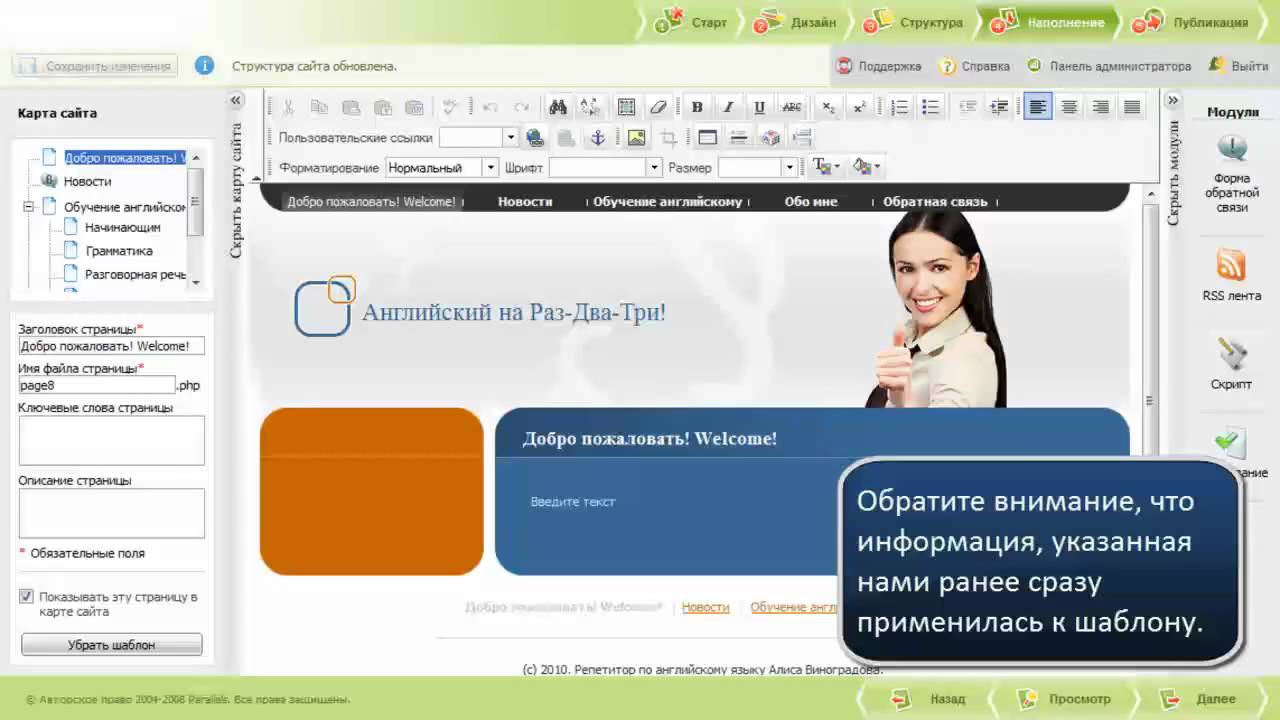
Task: Collapse the Обучение английскому tree node
Action: (28, 207)
